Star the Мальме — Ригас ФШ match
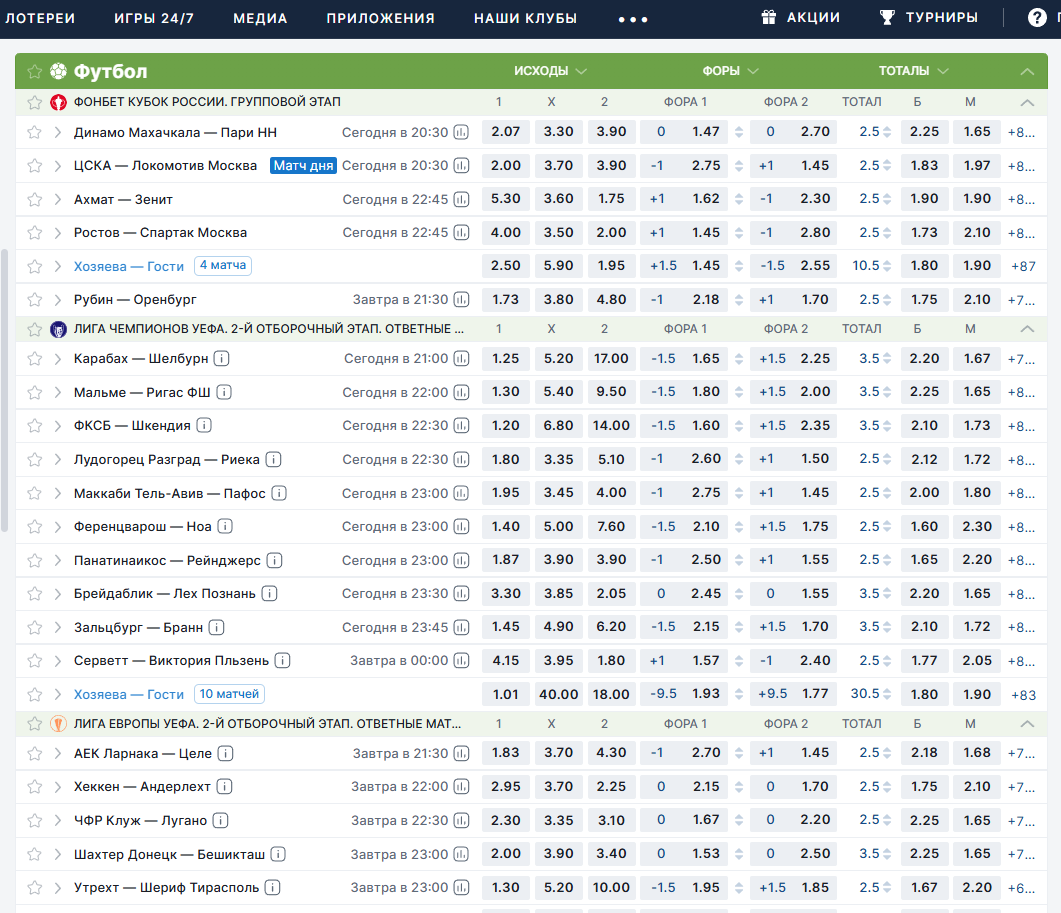The width and height of the screenshot is (1061, 913). point(35,393)
